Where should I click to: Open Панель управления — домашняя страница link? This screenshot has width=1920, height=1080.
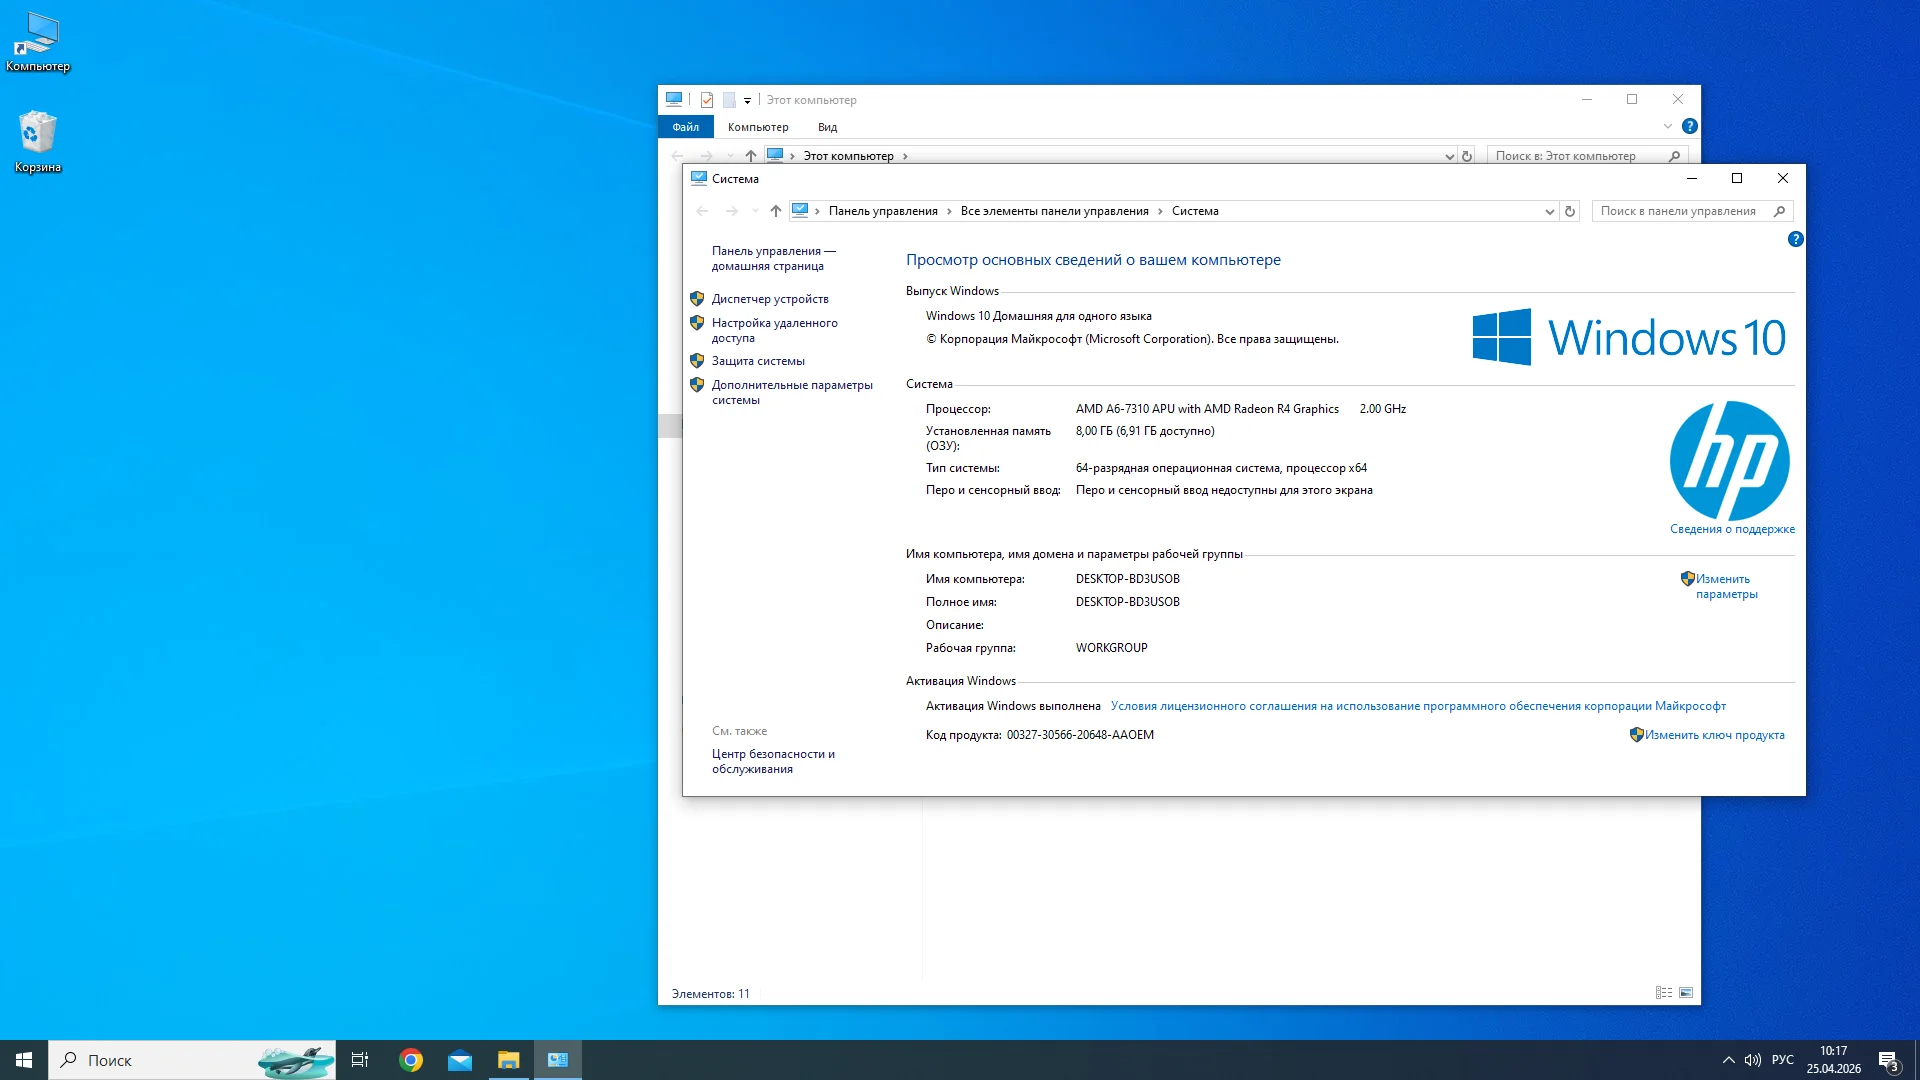click(x=773, y=258)
